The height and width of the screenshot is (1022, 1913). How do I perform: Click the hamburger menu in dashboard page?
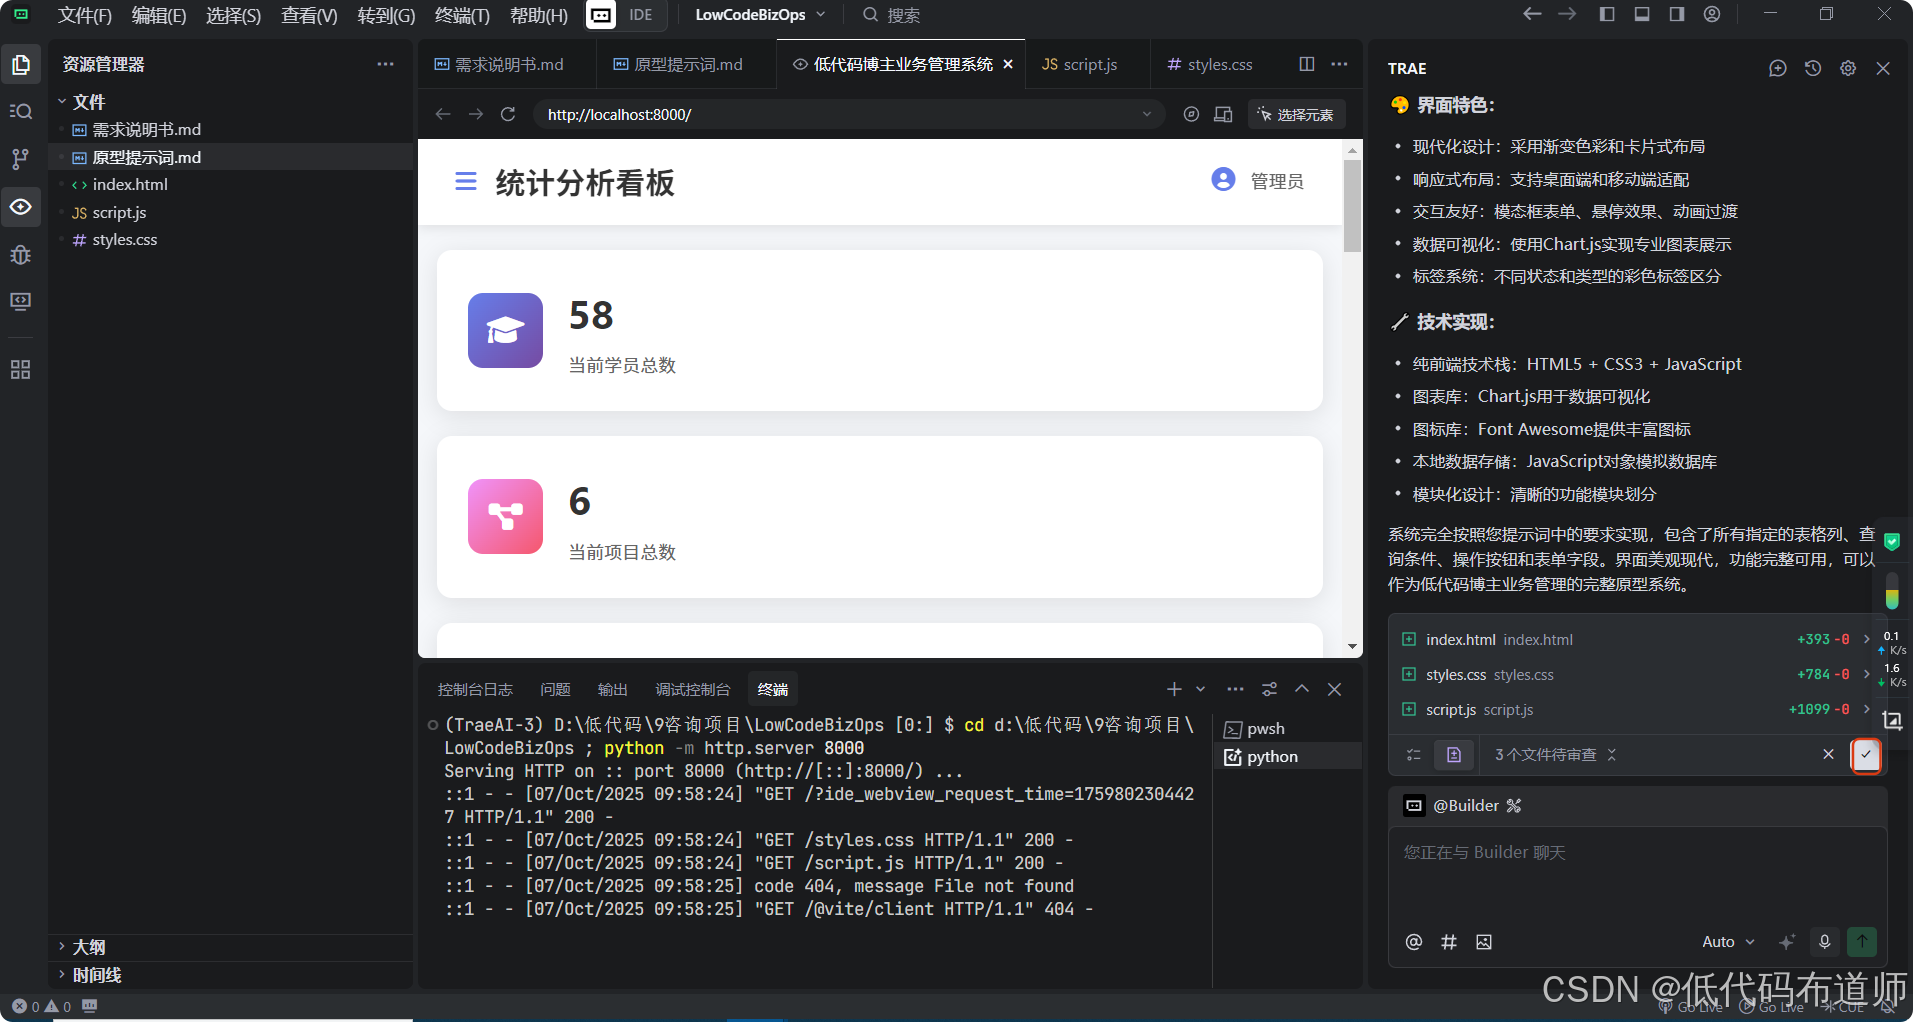click(466, 181)
